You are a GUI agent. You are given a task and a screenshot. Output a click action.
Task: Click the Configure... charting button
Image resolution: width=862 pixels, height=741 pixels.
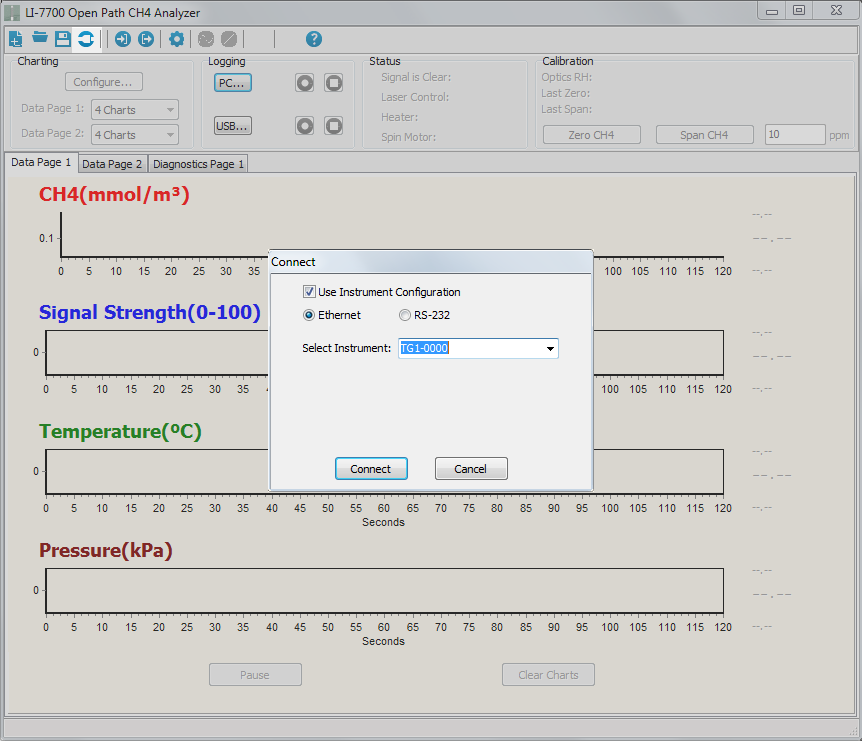[x=104, y=82]
